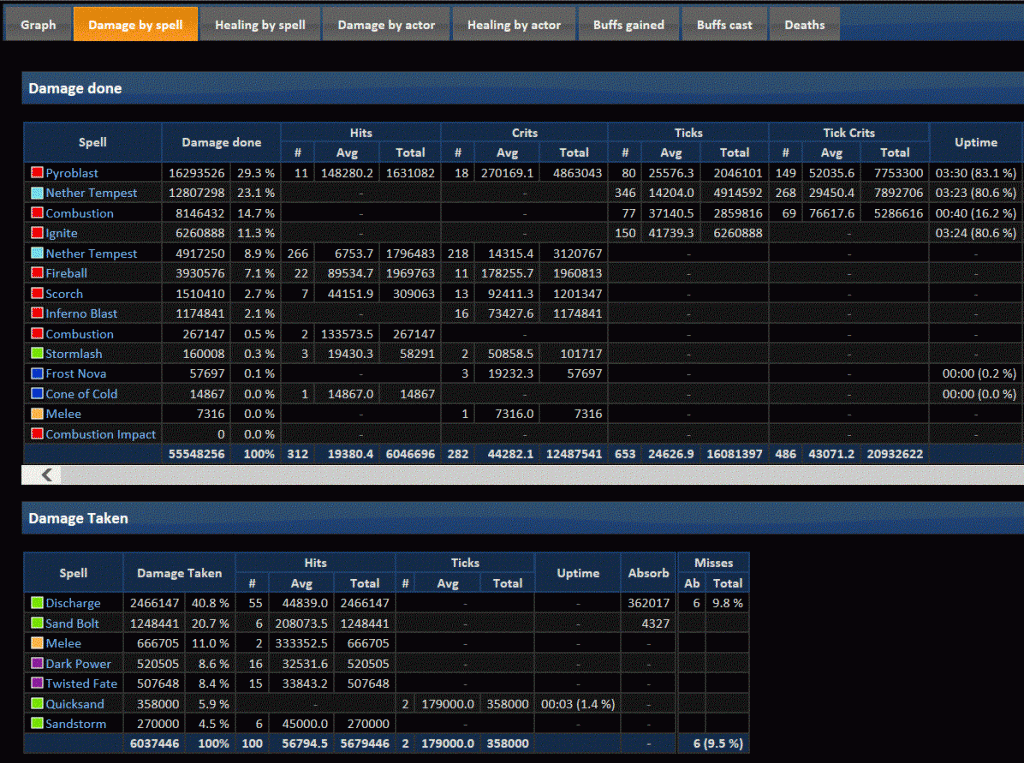The image size is (1024, 763).
Task: Click the purple Dark Power swatch
Action: (37, 663)
